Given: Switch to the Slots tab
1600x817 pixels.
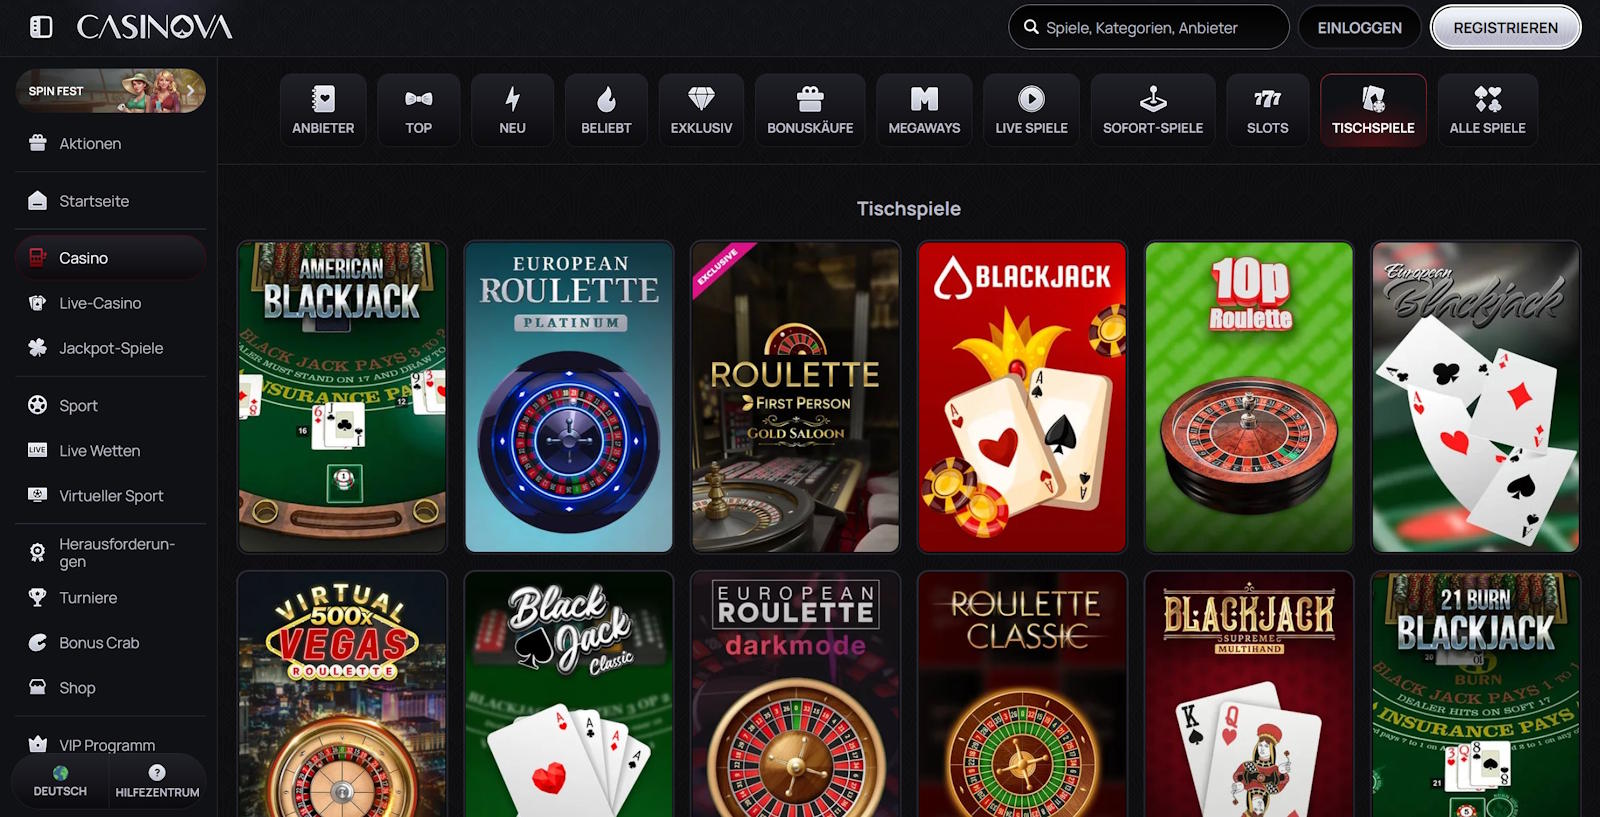Looking at the screenshot, I should 1267,110.
